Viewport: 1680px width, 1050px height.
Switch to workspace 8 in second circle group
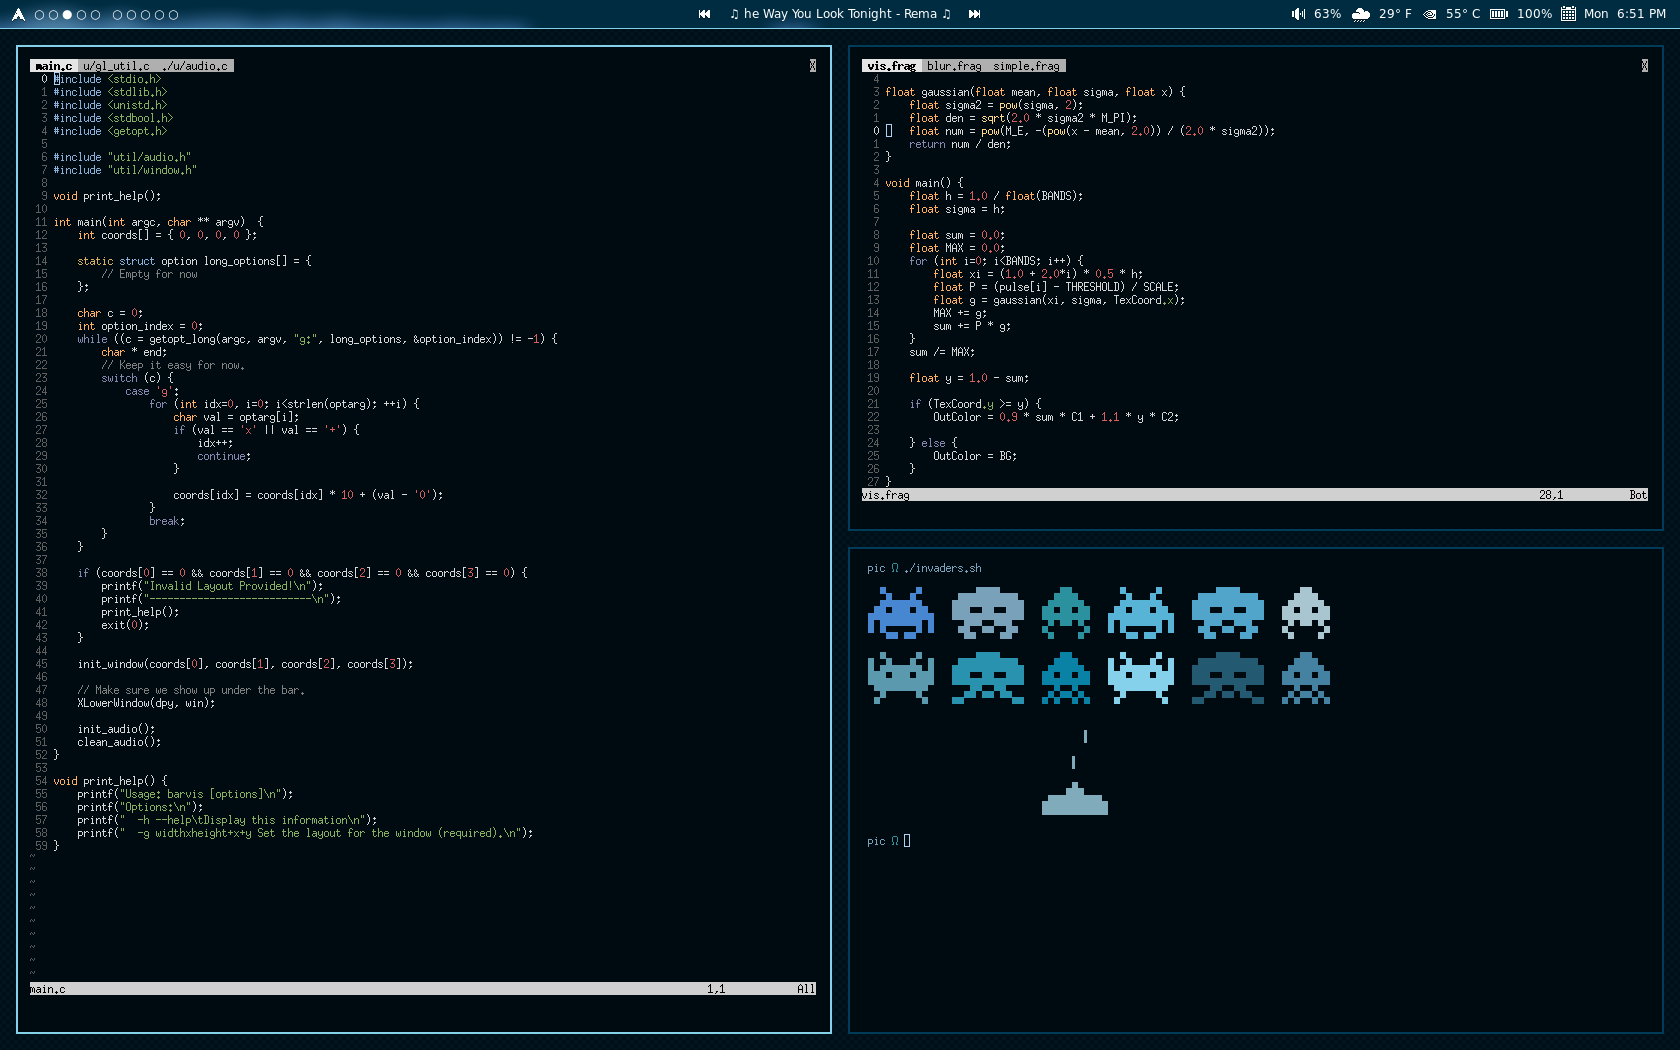145,15
